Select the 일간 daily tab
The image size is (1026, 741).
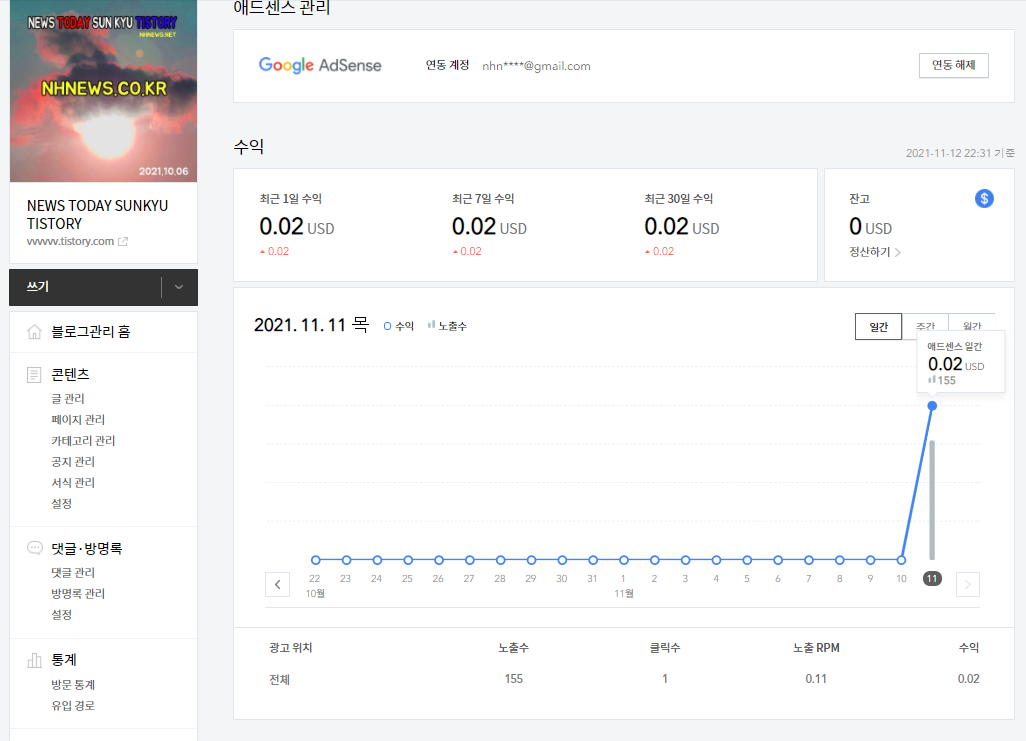878,327
